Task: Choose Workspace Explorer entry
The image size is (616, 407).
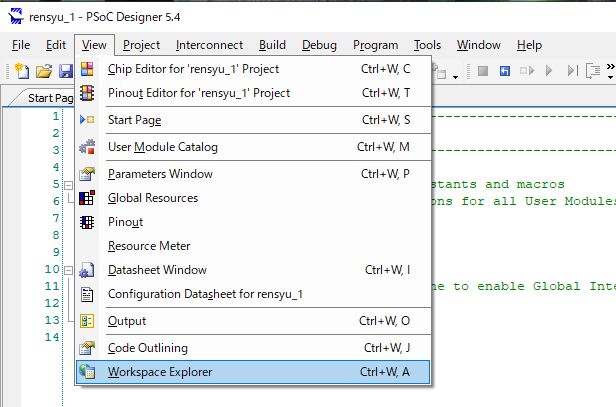Action: [x=253, y=372]
